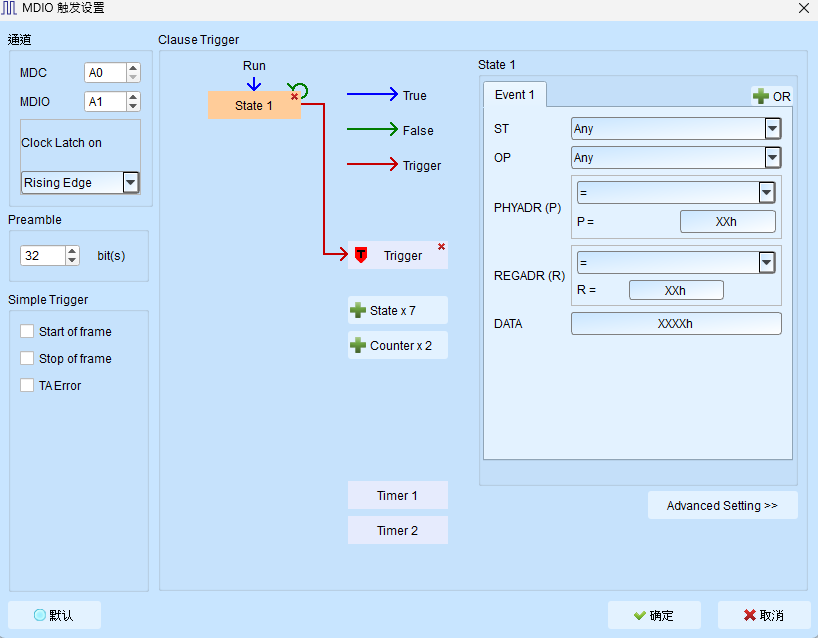This screenshot has height=638, width=818.
Task: Decrease the MDC channel value
Action: (x=133, y=77)
